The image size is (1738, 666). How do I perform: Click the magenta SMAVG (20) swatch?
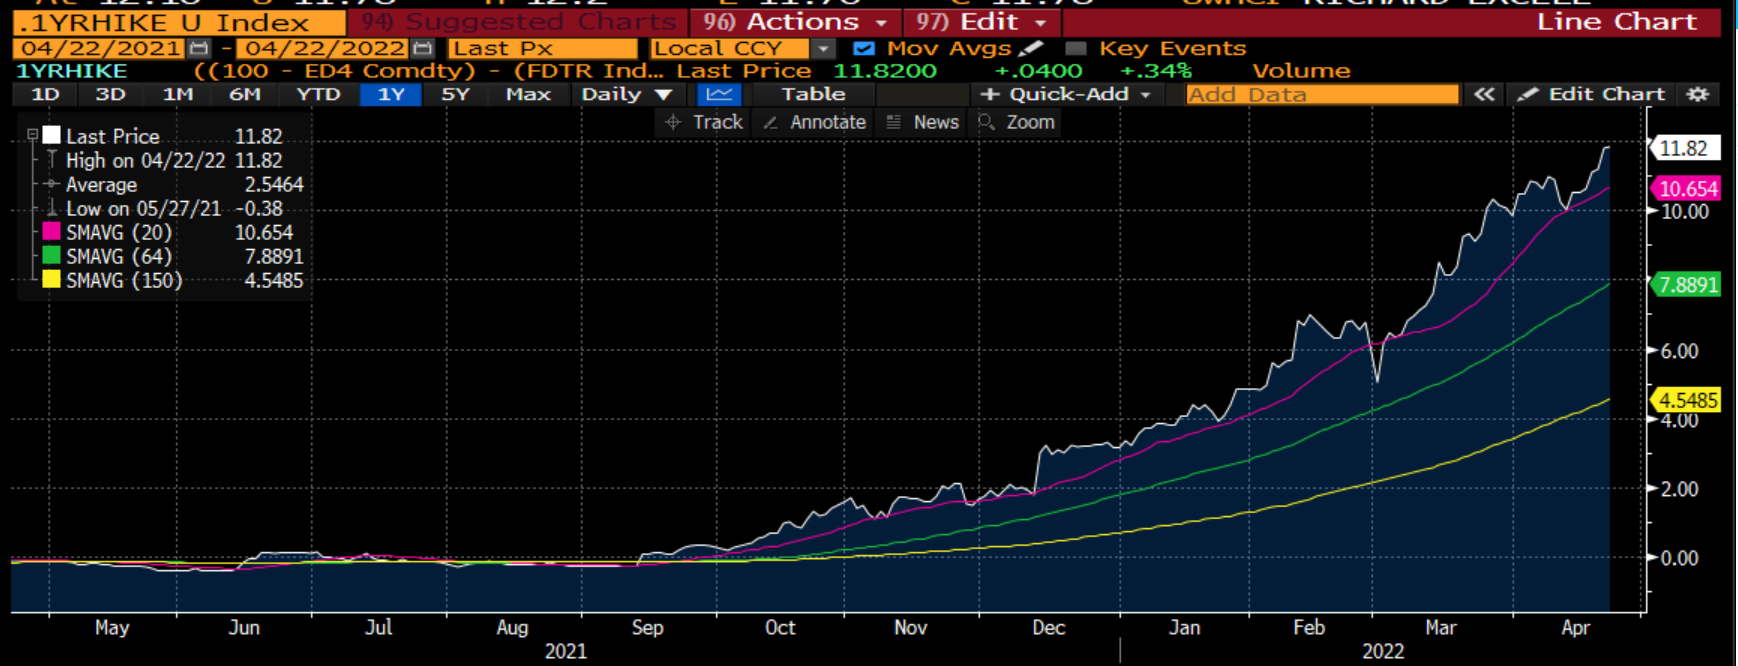pyautogui.click(x=52, y=231)
